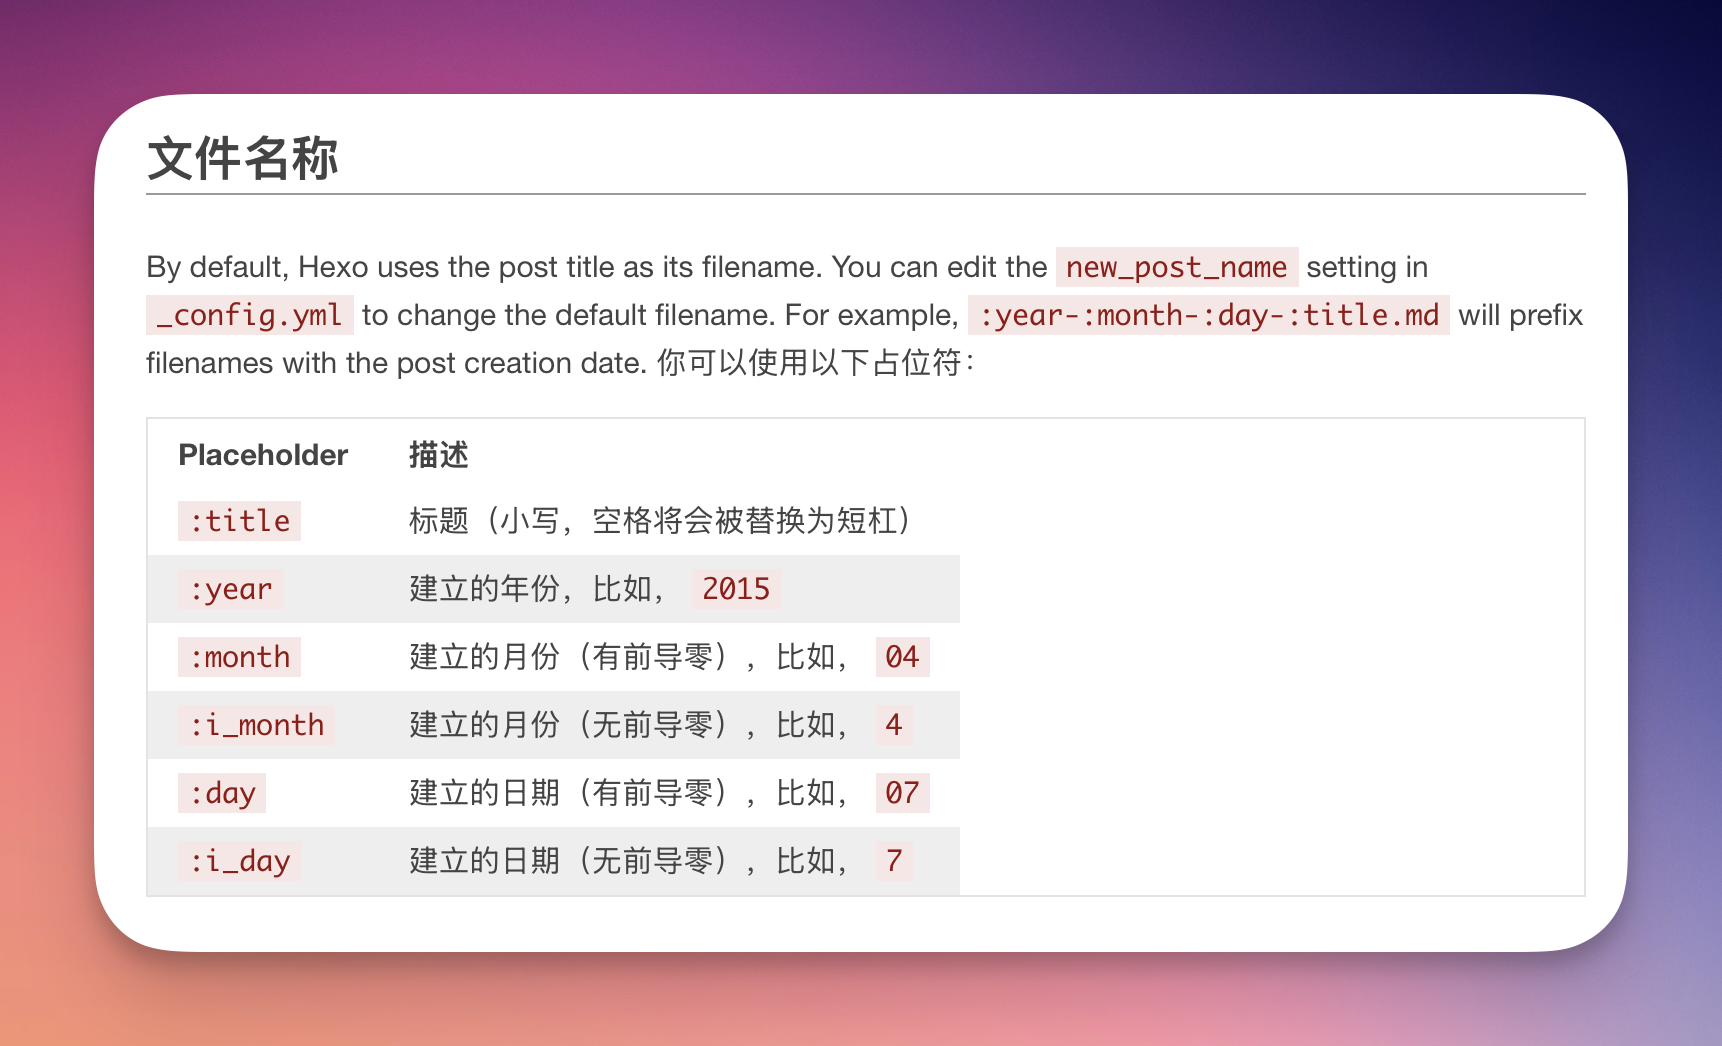
Task: Click the _config.yml code snippet
Action: point(250,315)
